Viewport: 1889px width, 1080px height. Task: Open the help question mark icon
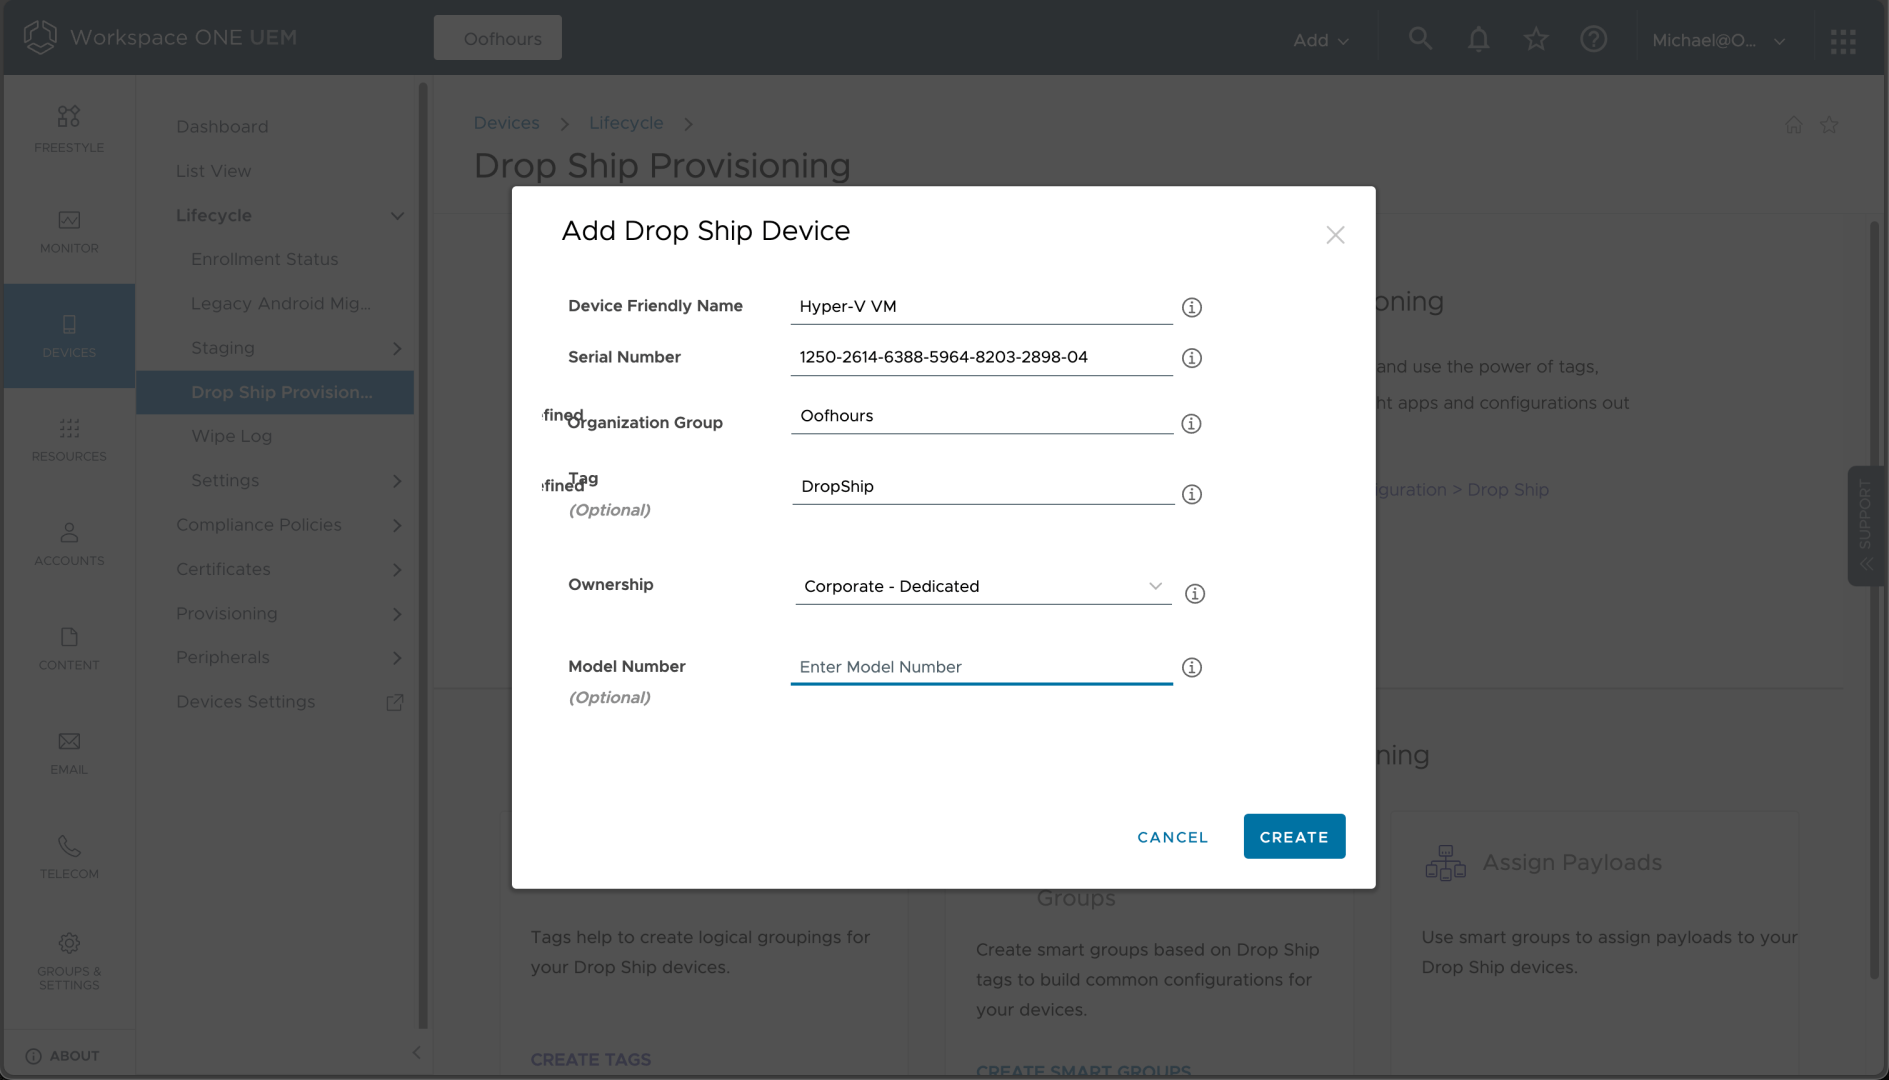pyautogui.click(x=1593, y=39)
